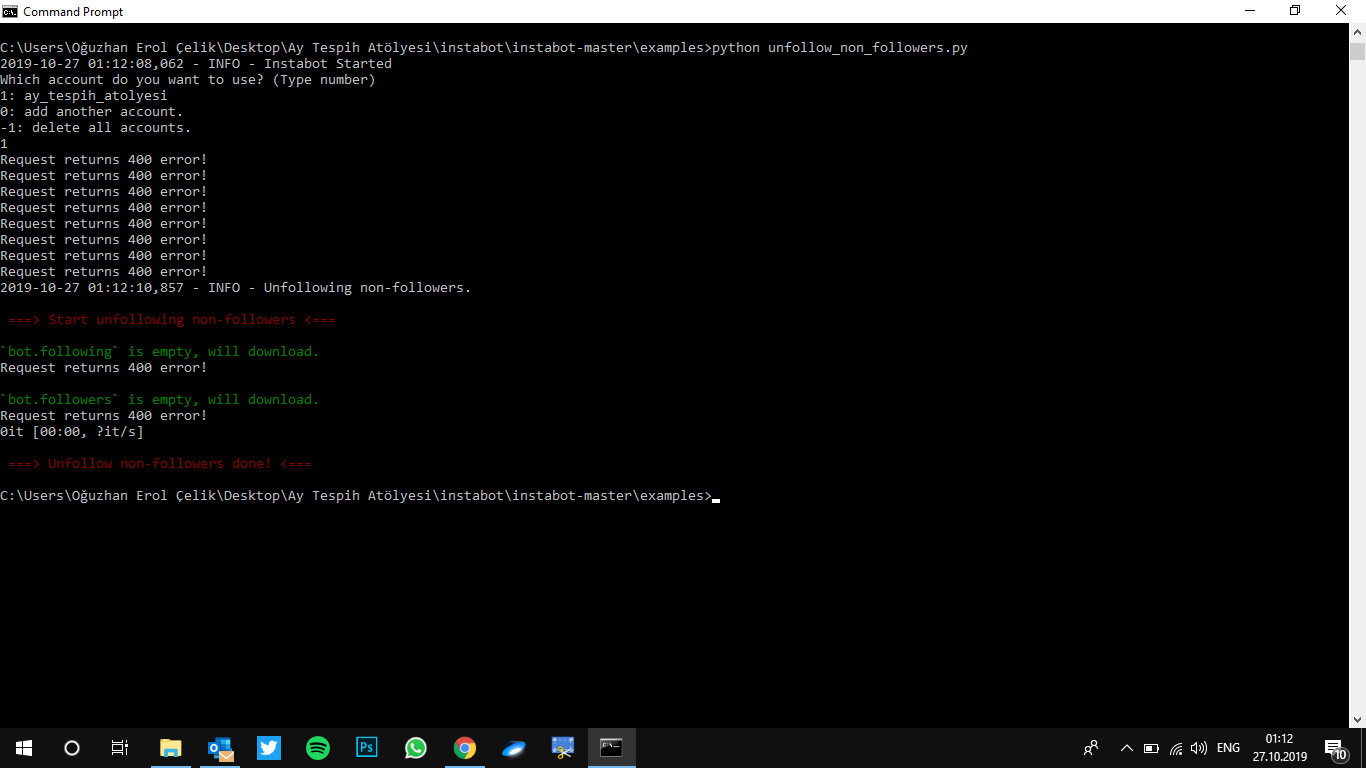1366x768 pixels.
Task: Open the Start menu
Action: click(22, 747)
